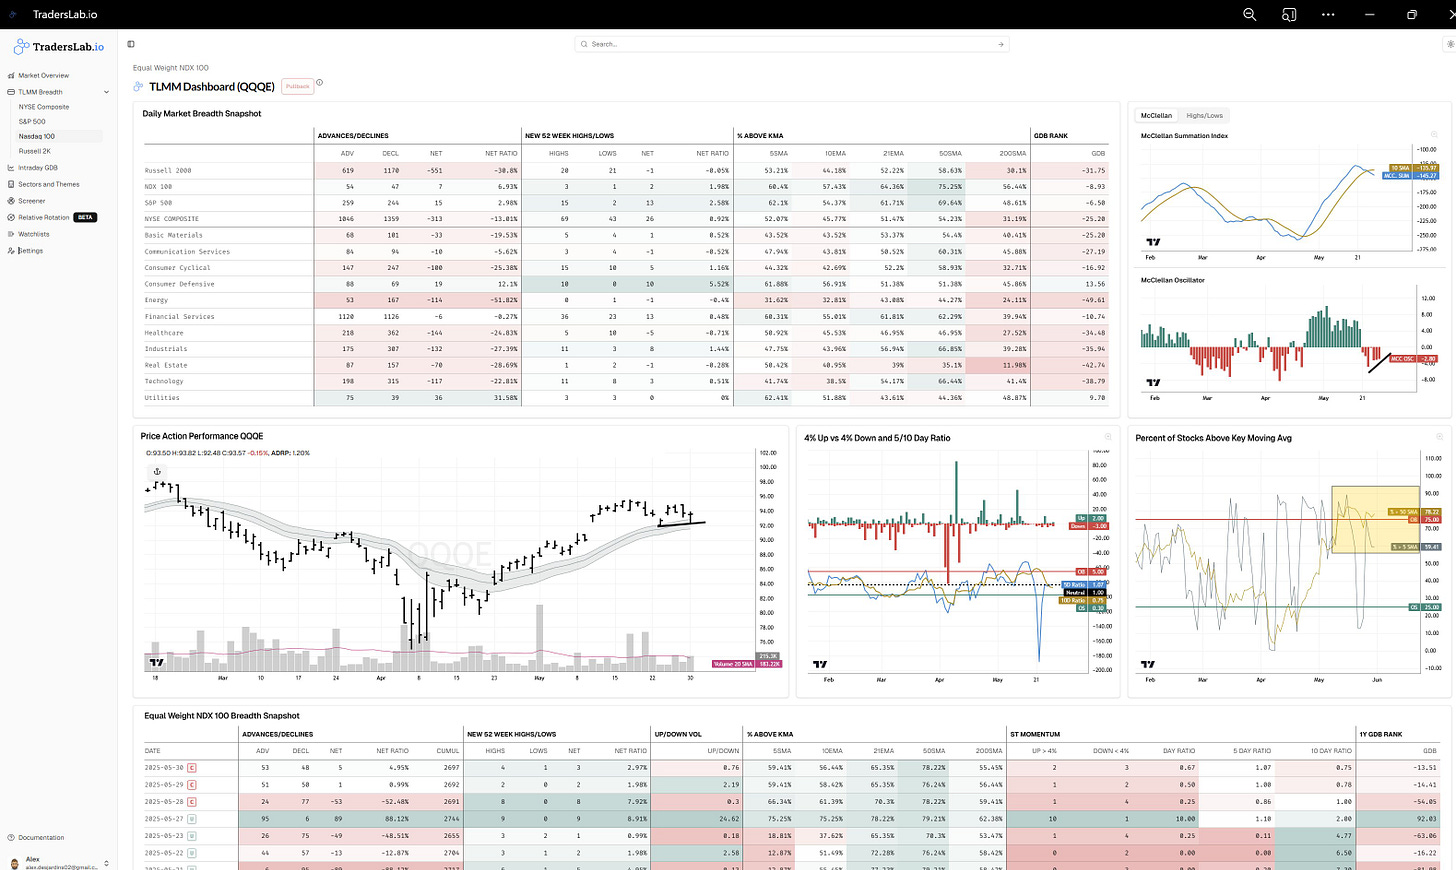Screen dimensions: 1456x870
Task: Click the C badge for 2025-05-28
Action: point(192,801)
